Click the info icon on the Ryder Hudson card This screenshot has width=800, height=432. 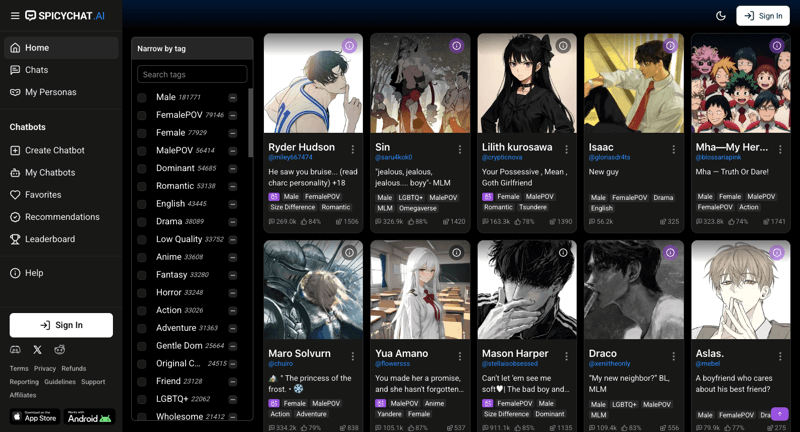pos(349,46)
